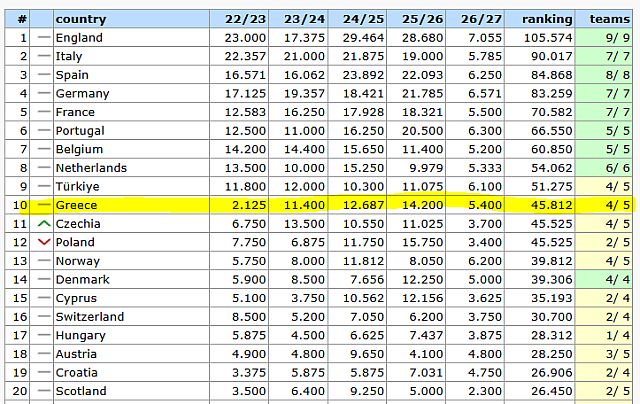Viewport: 640px width, 404px height.
Task: Click Norway's ranking total 39.812
Action: point(552,261)
